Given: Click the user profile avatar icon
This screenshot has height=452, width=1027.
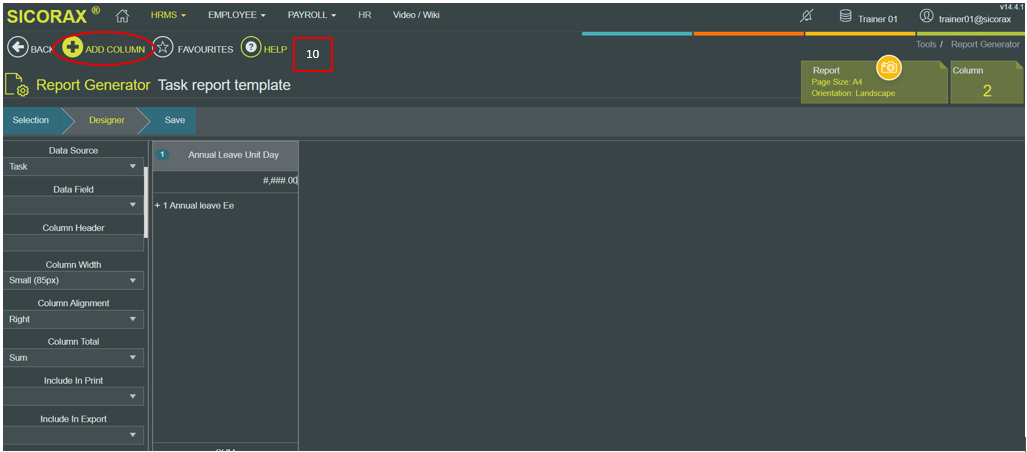Looking at the screenshot, I should 925,16.
